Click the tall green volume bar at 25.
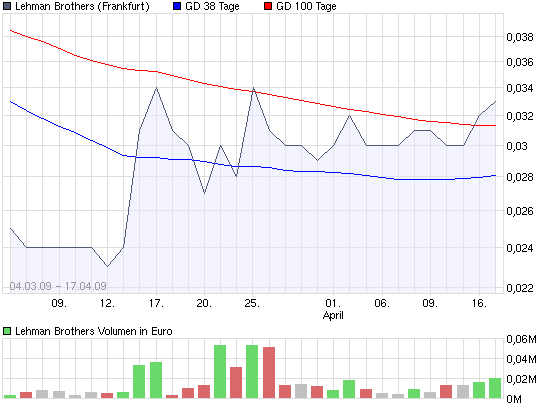545x407 pixels. pyautogui.click(x=252, y=372)
